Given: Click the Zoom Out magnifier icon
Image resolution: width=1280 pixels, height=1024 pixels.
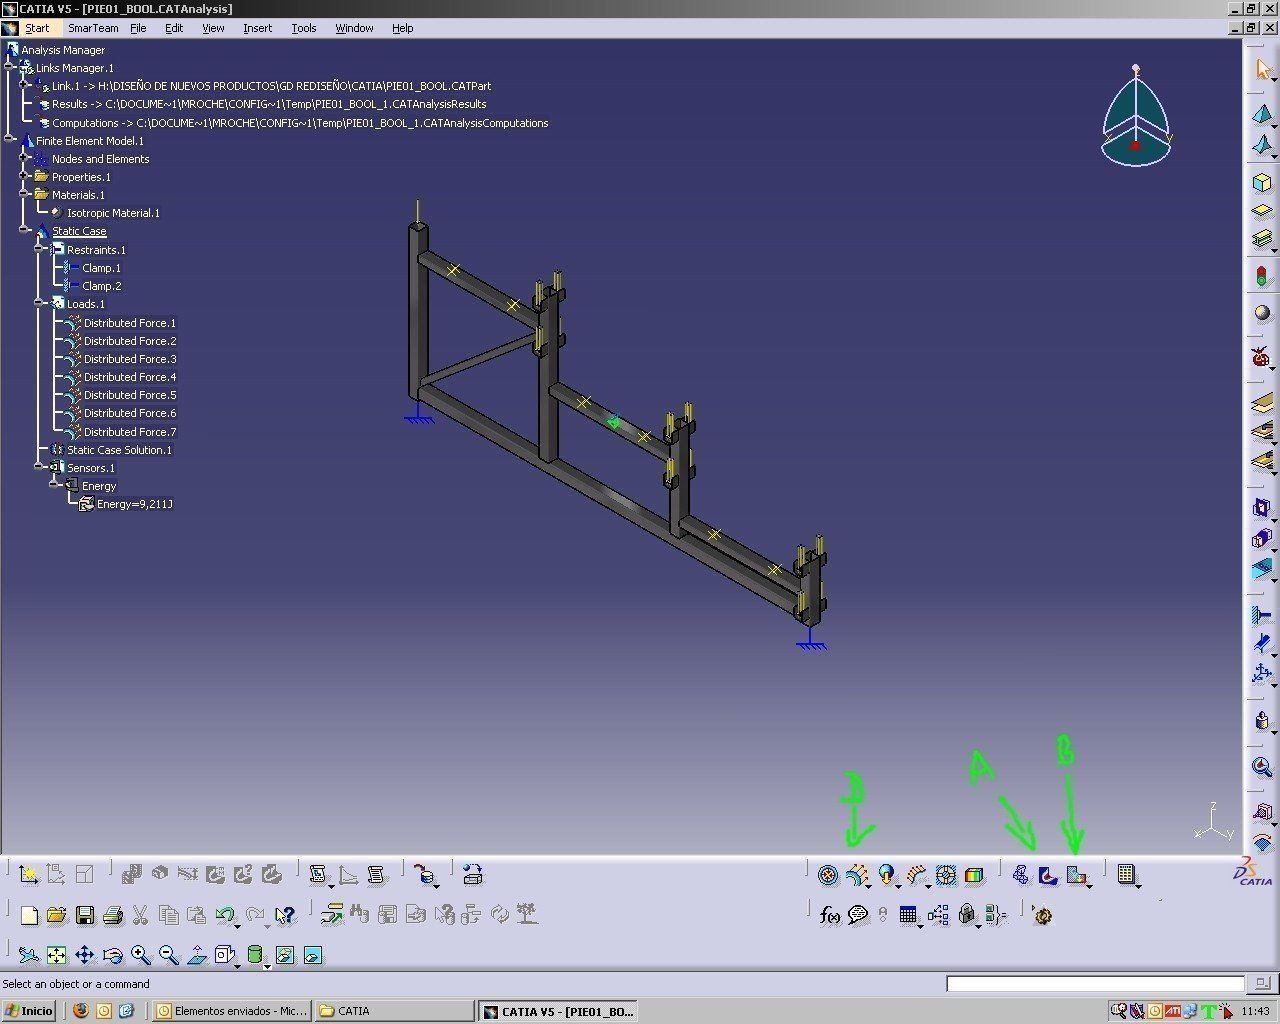Looking at the screenshot, I should (168, 955).
